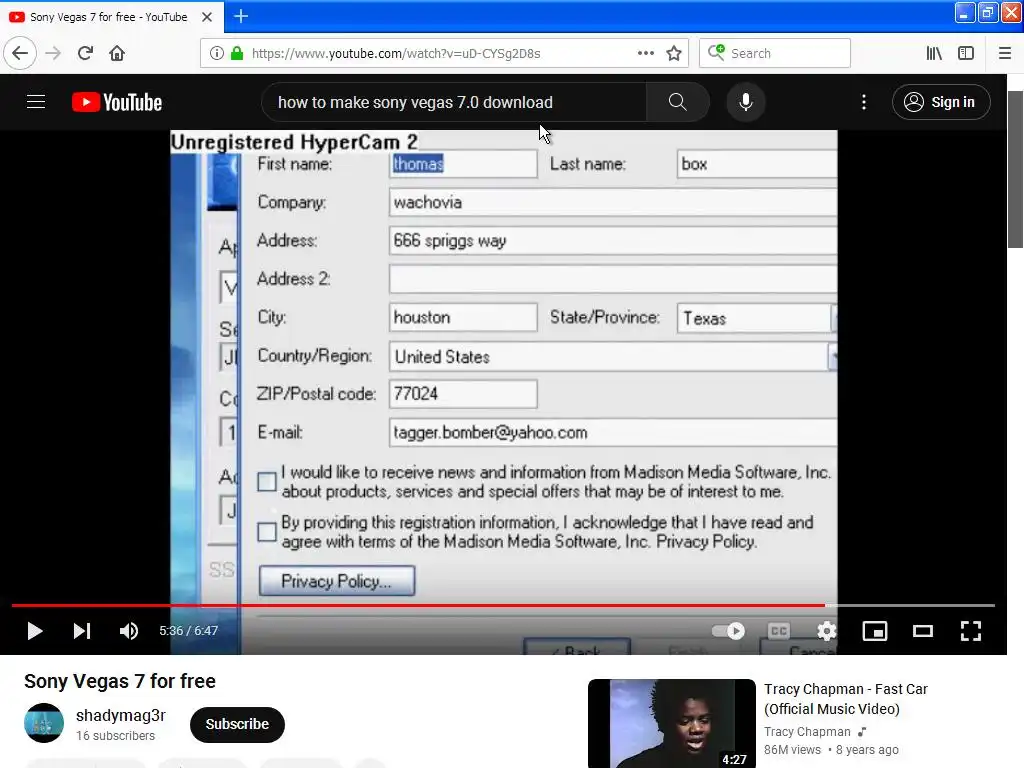This screenshot has height=768, width=1024.
Task: Click the ZIP/Postal code field 77024
Action: (x=463, y=394)
